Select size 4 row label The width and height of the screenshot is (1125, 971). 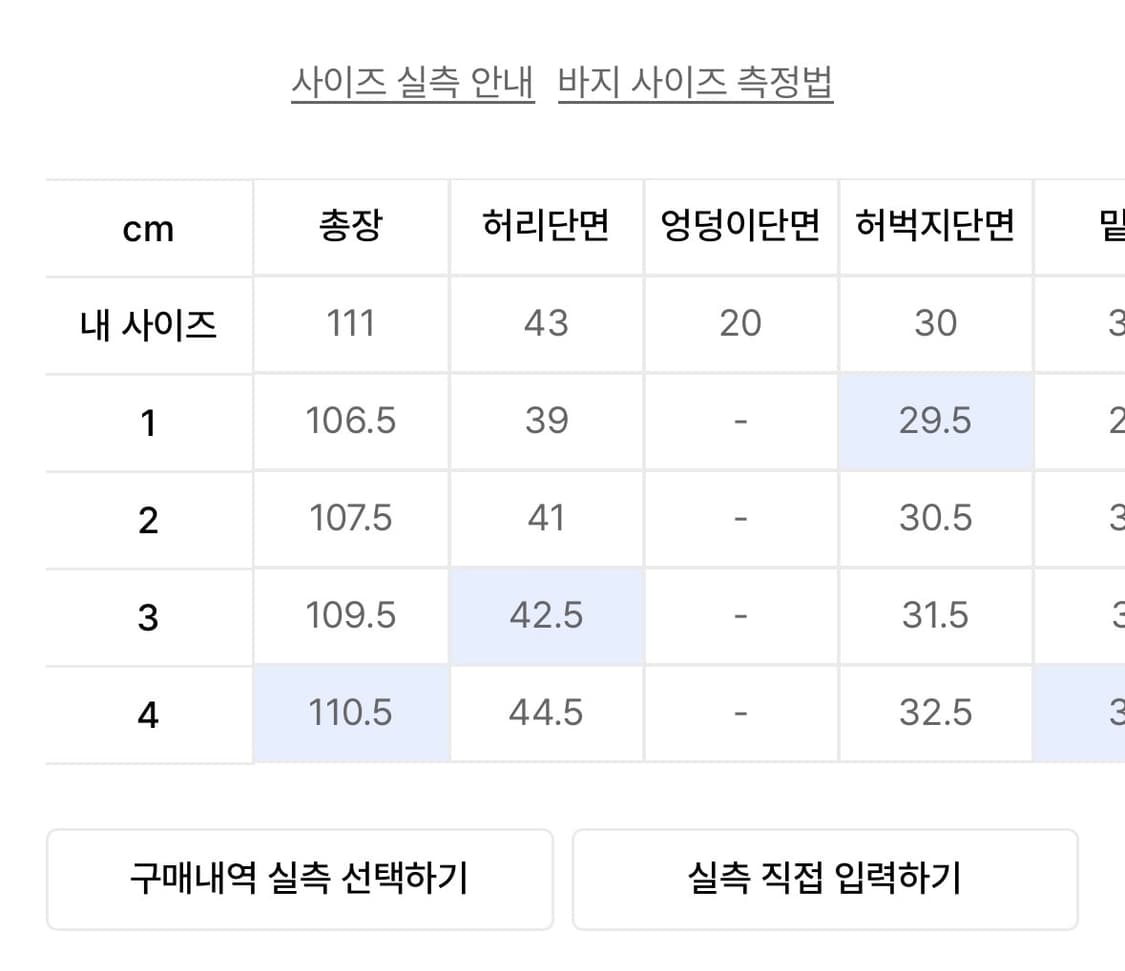tap(148, 715)
